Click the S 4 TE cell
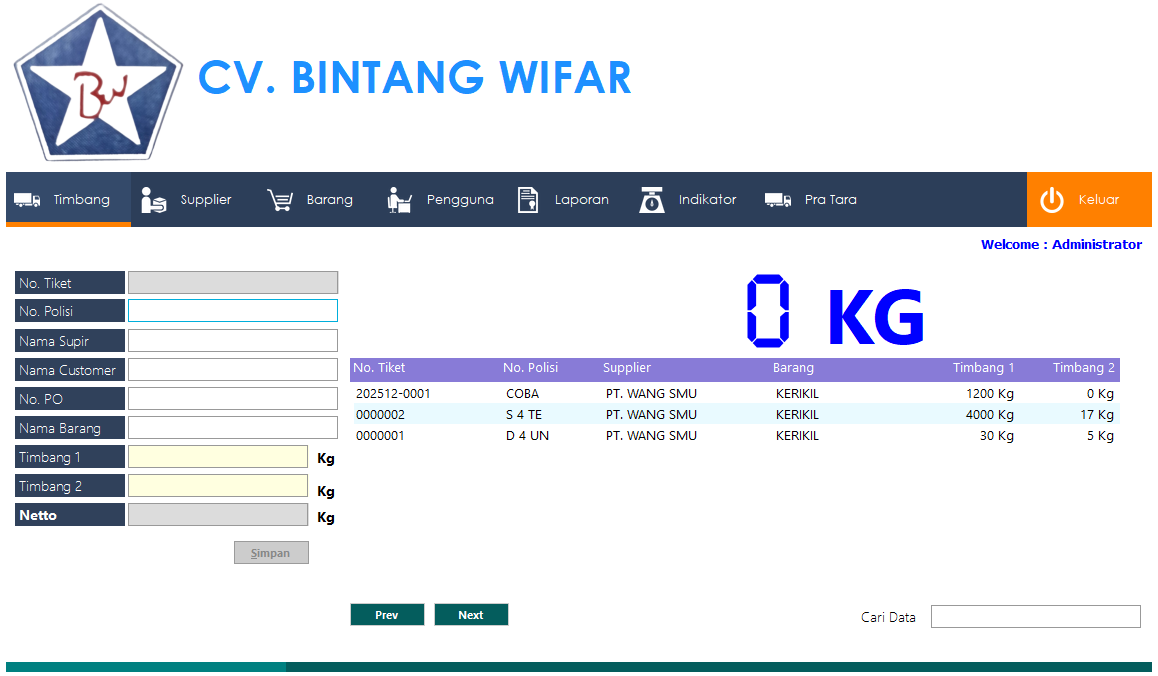Screen dimensions: 1158x676 pos(524,414)
